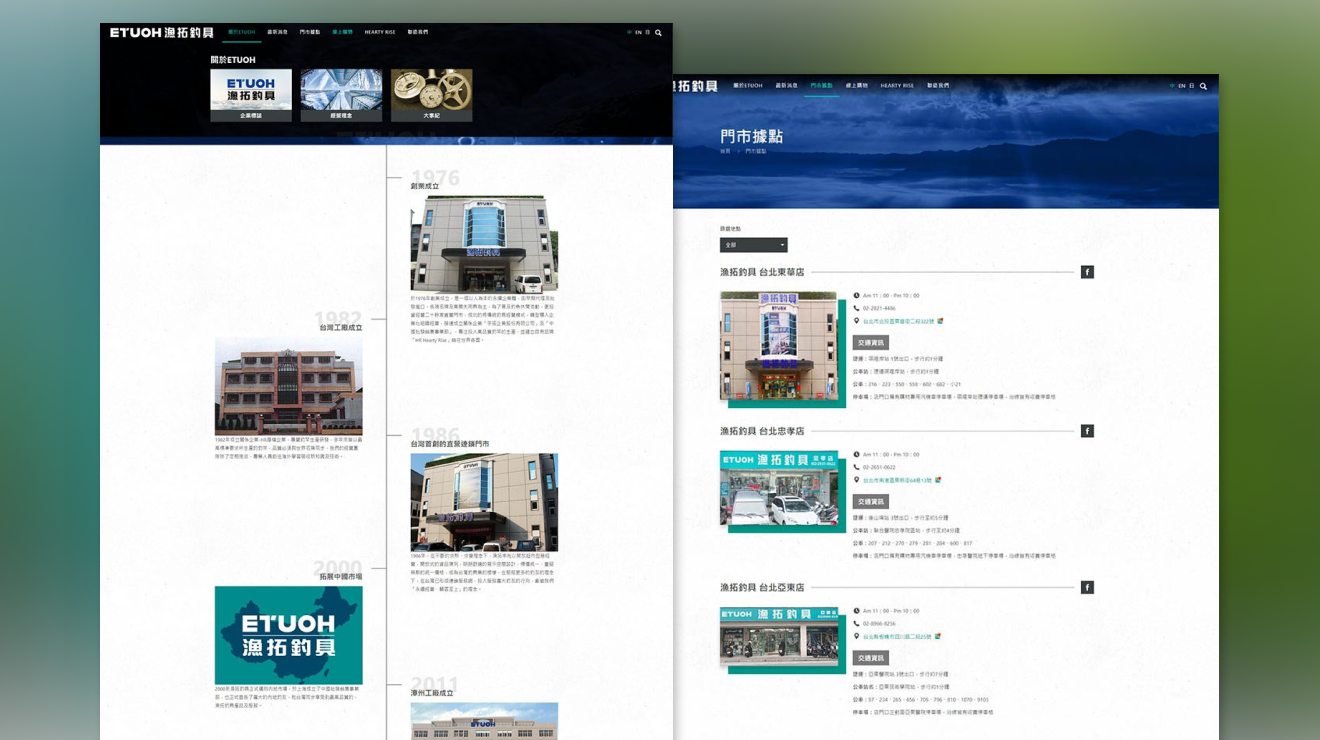The height and width of the screenshot is (740, 1320).
Task: Click phone number 02-2821-4486
Action: click(x=879, y=308)
